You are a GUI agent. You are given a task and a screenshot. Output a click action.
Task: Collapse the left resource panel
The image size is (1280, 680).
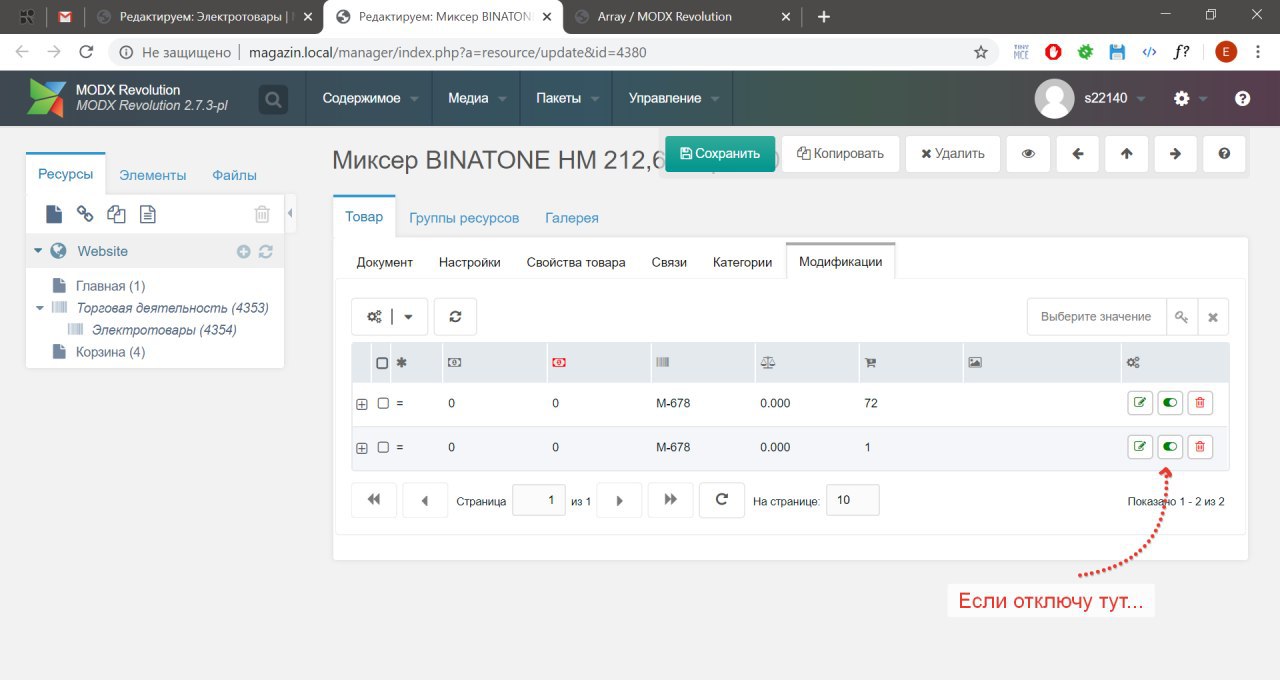coord(290,213)
